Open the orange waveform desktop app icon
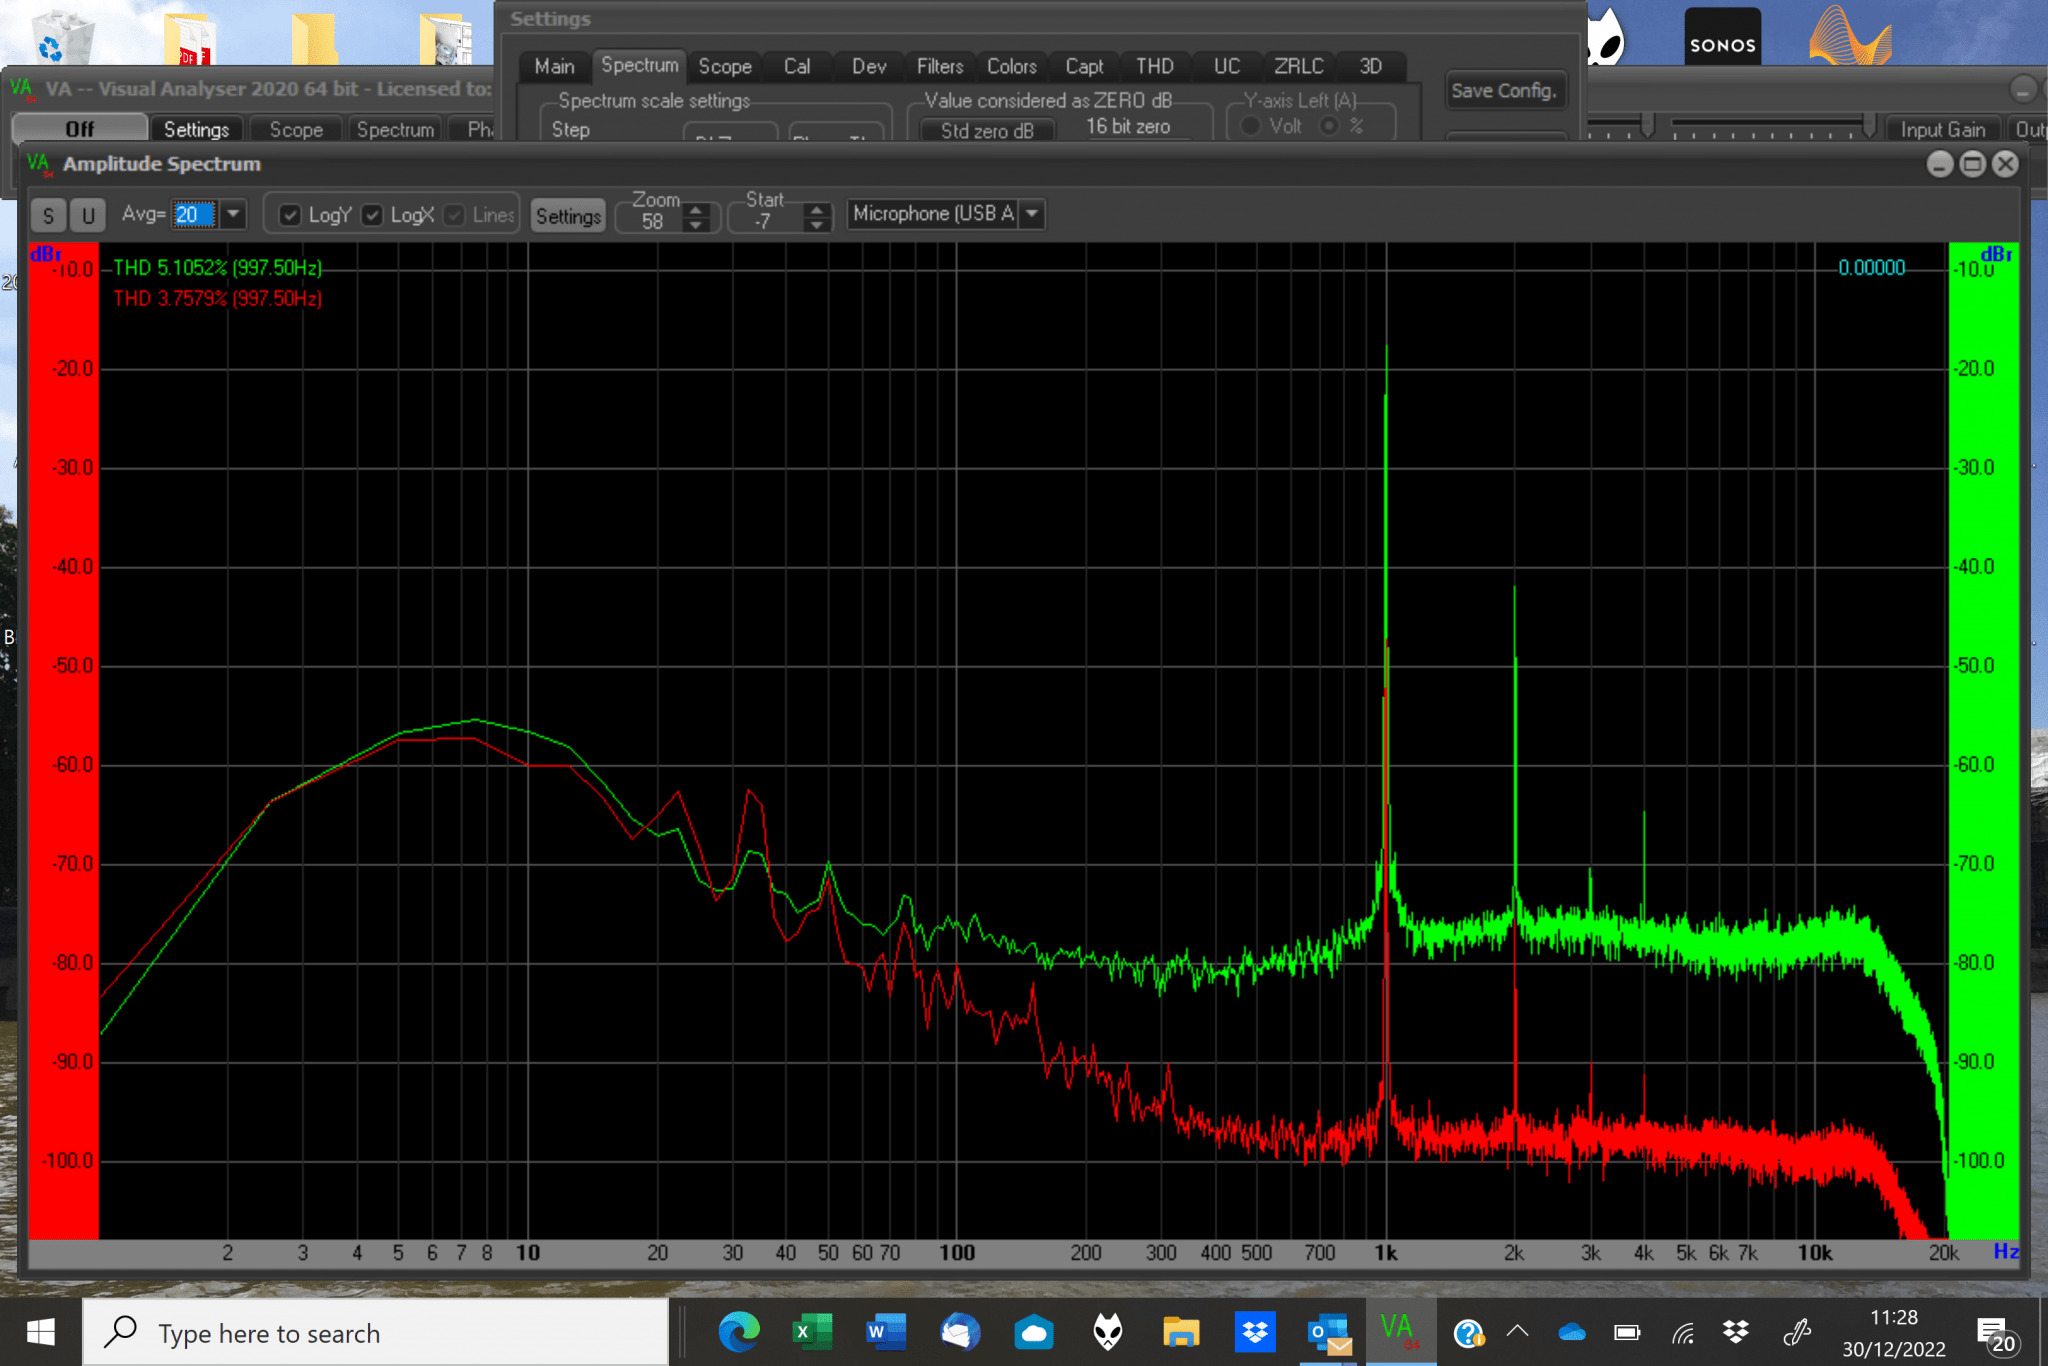This screenshot has height=1366, width=2048. click(x=1849, y=35)
